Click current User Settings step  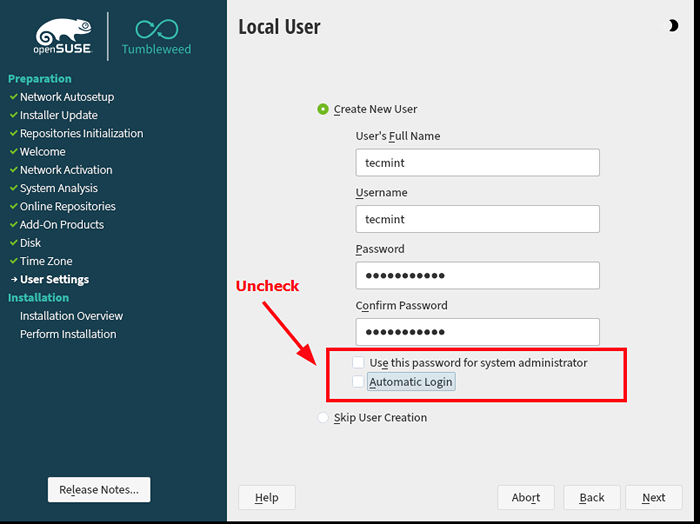coord(54,279)
